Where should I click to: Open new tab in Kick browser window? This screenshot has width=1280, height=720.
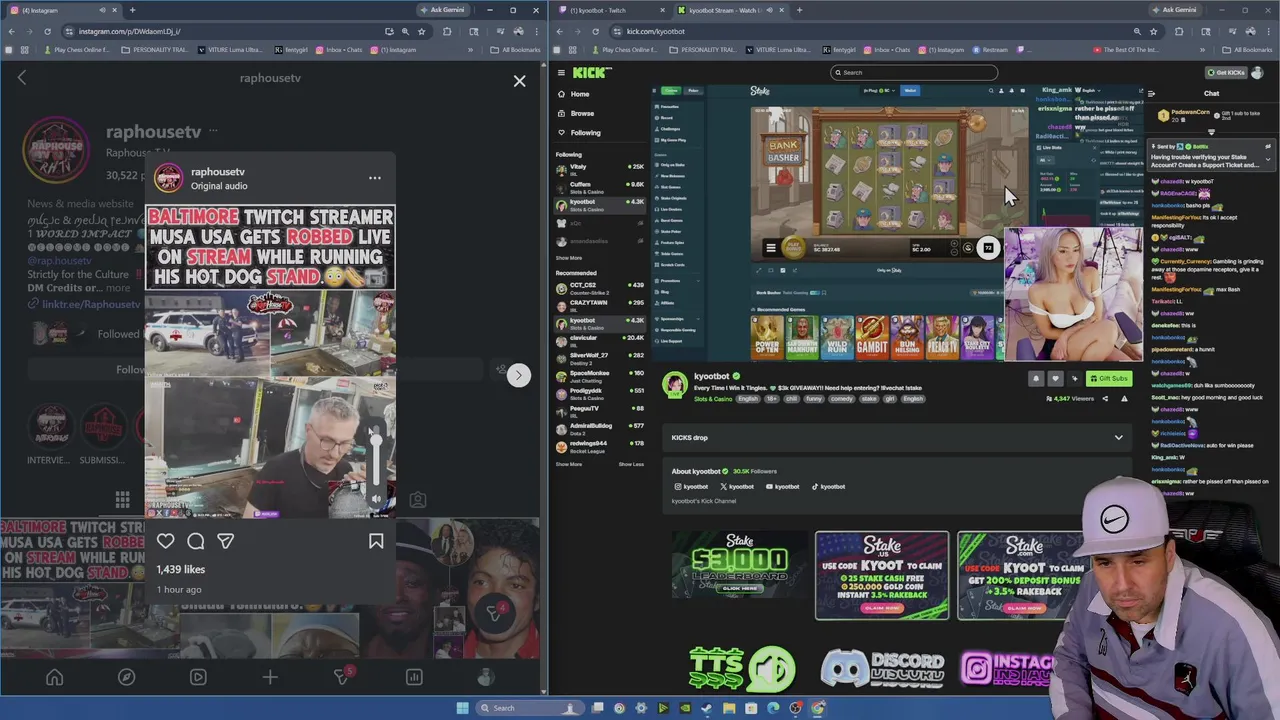click(x=799, y=10)
